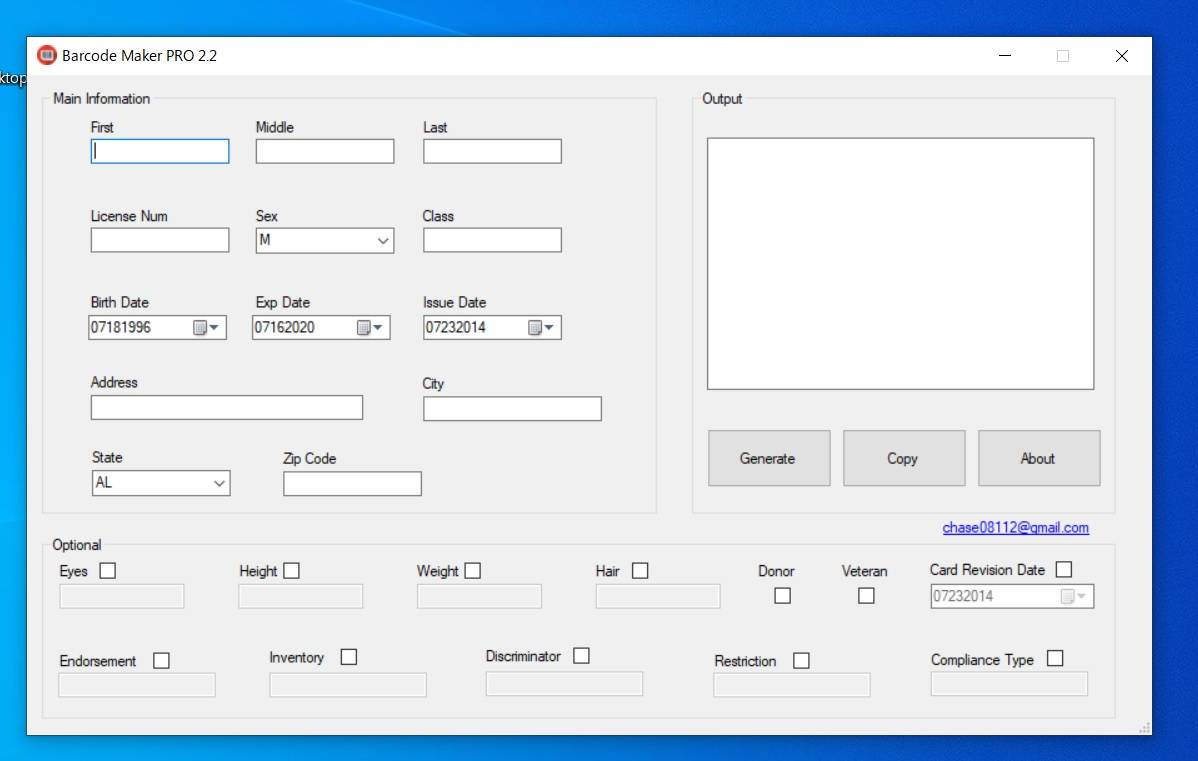This screenshot has width=1198, height=761.
Task: Open the State dropdown showing AL
Action: [221, 483]
